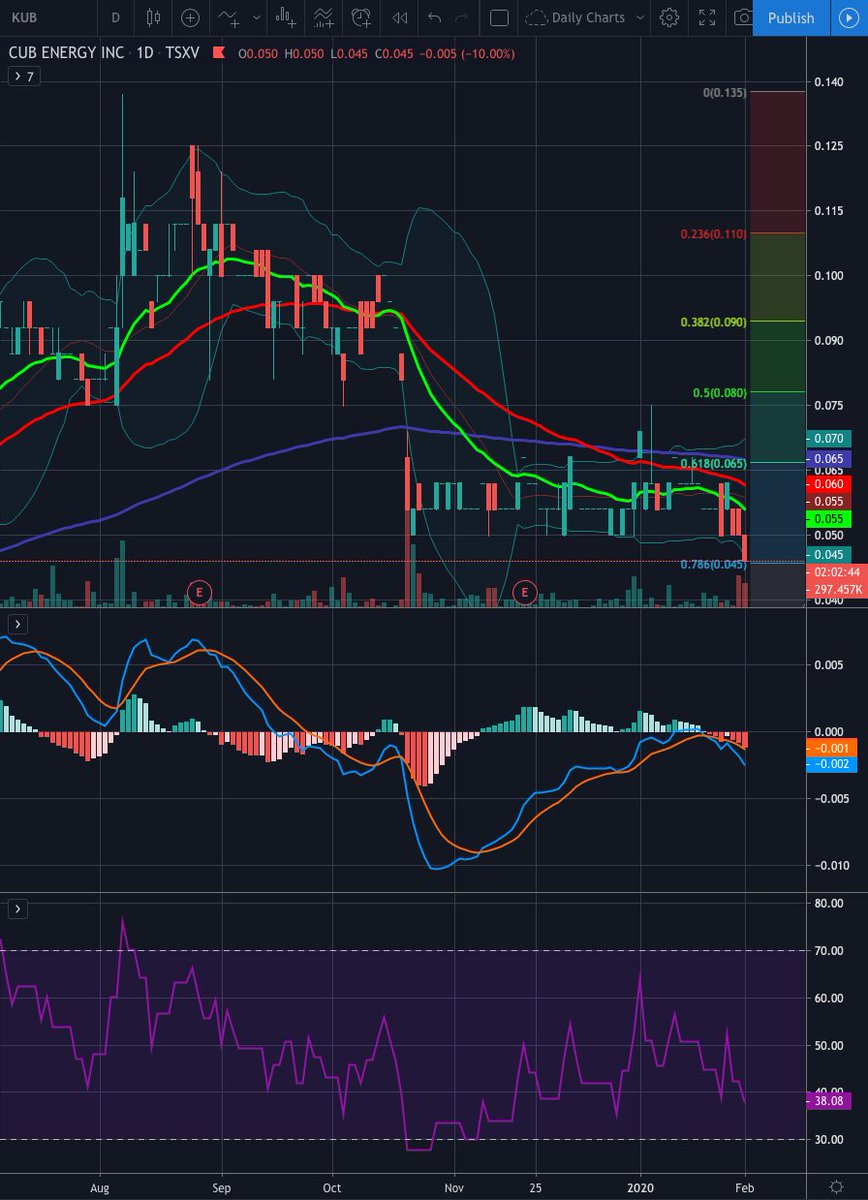Image resolution: width=868 pixels, height=1200 pixels.
Task: Select the 0.786(0.045) Fibonacci level label
Action: tap(713, 565)
